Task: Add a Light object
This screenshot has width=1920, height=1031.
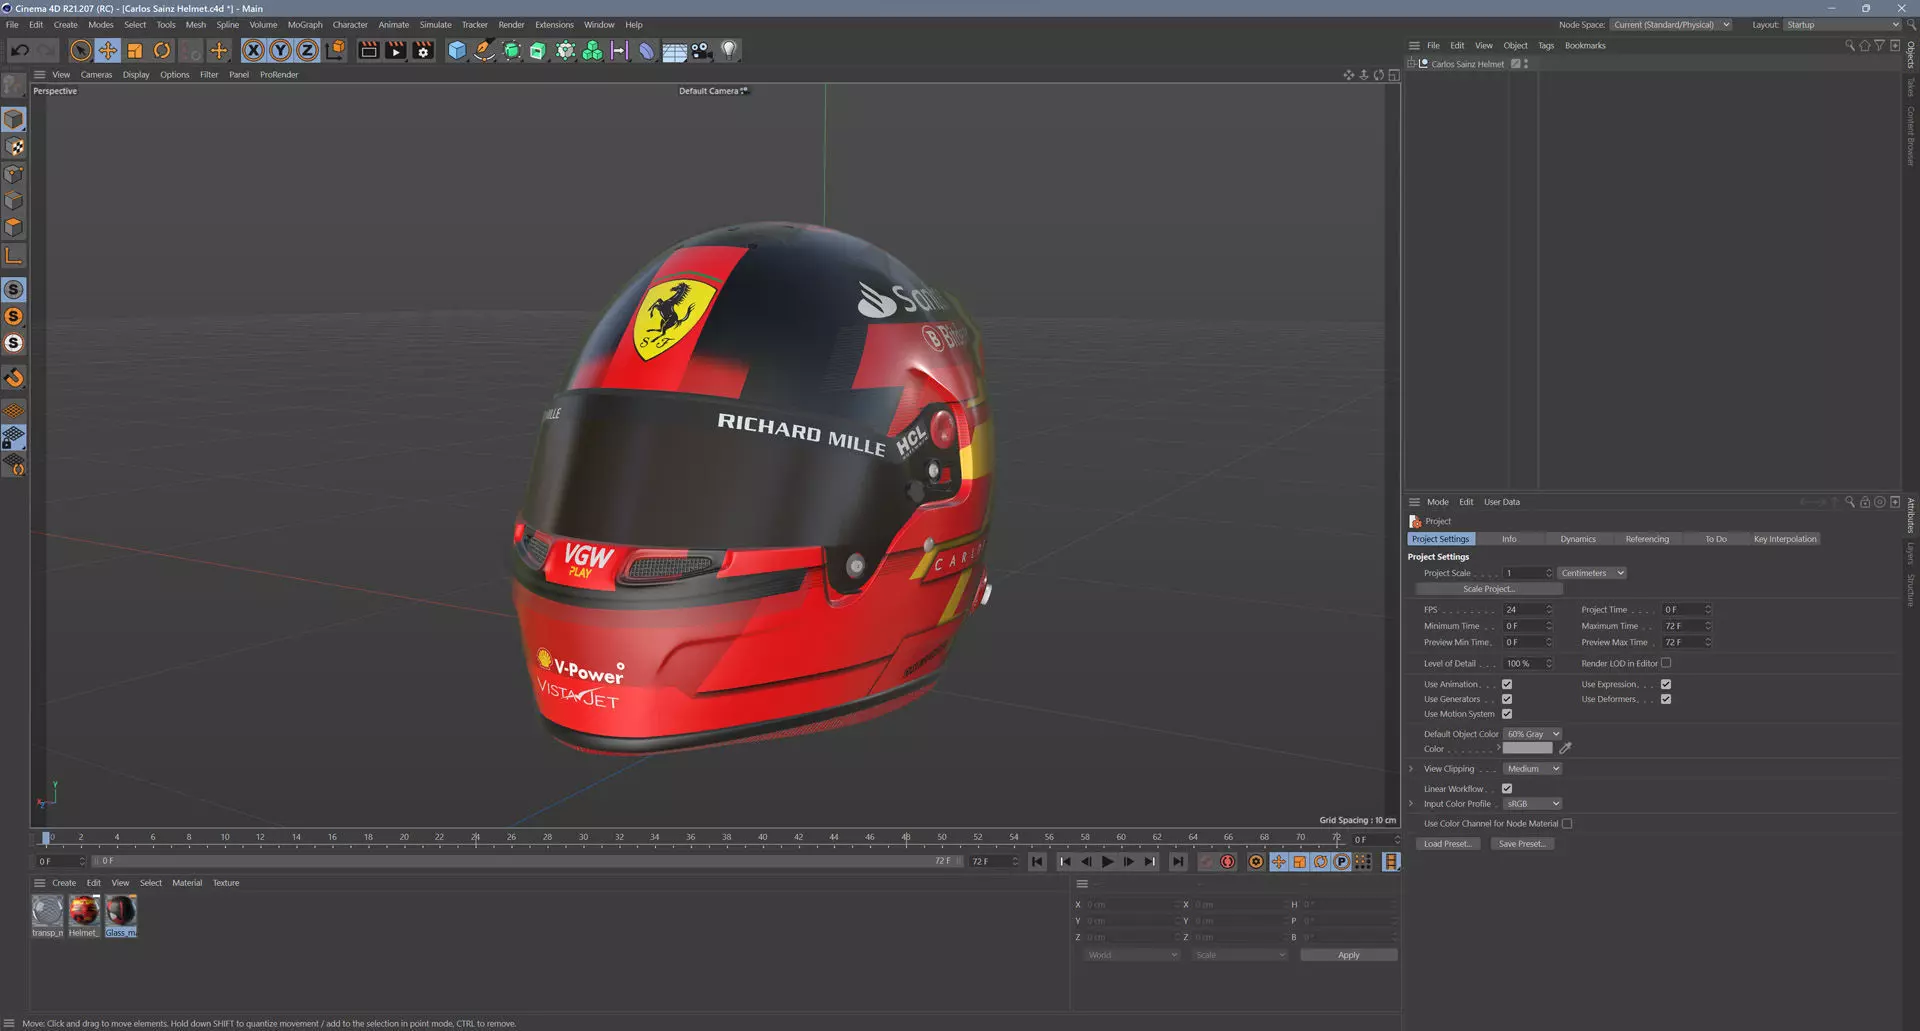Action: point(729,50)
